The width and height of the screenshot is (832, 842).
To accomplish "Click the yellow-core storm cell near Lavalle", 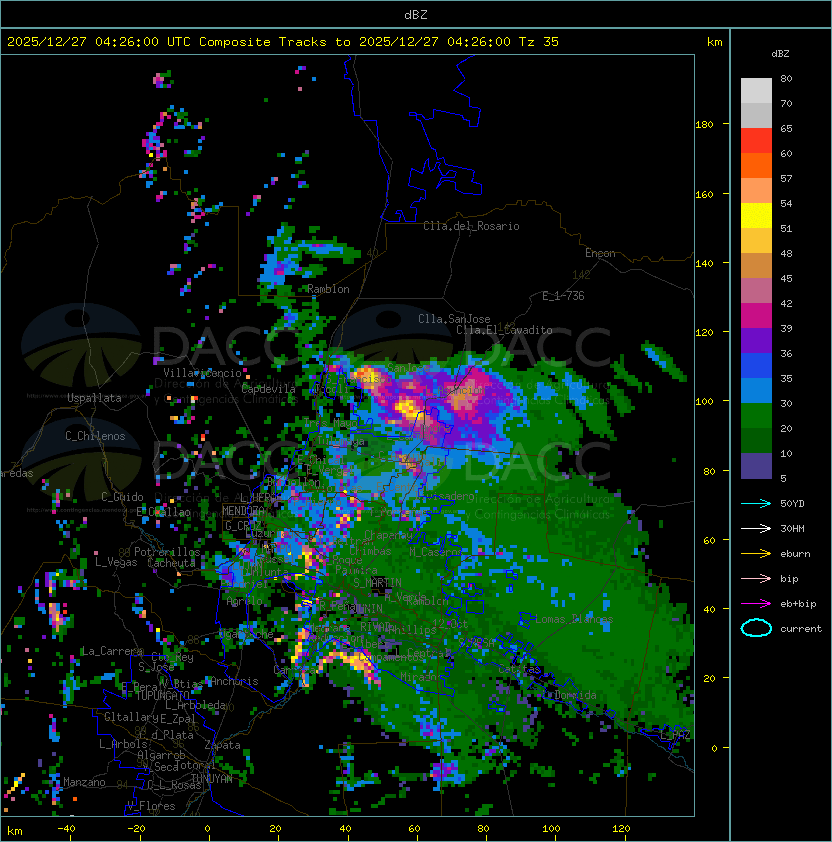I will 407,407.
